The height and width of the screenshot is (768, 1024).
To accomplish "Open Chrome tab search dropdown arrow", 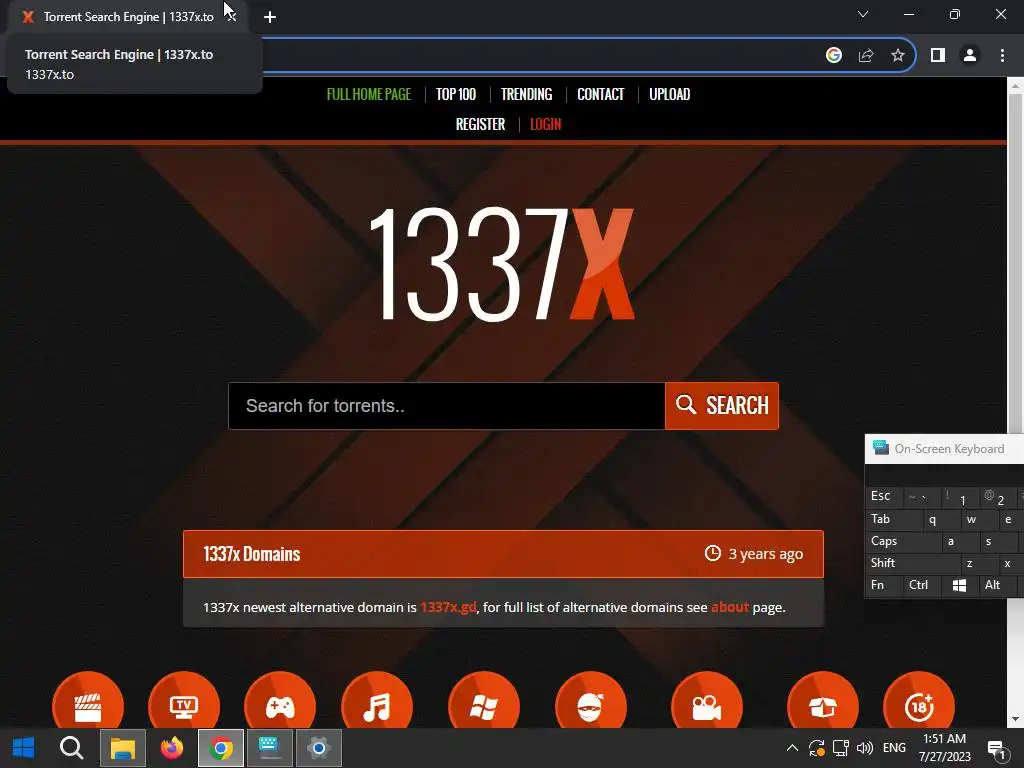I will [x=863, y=14].
